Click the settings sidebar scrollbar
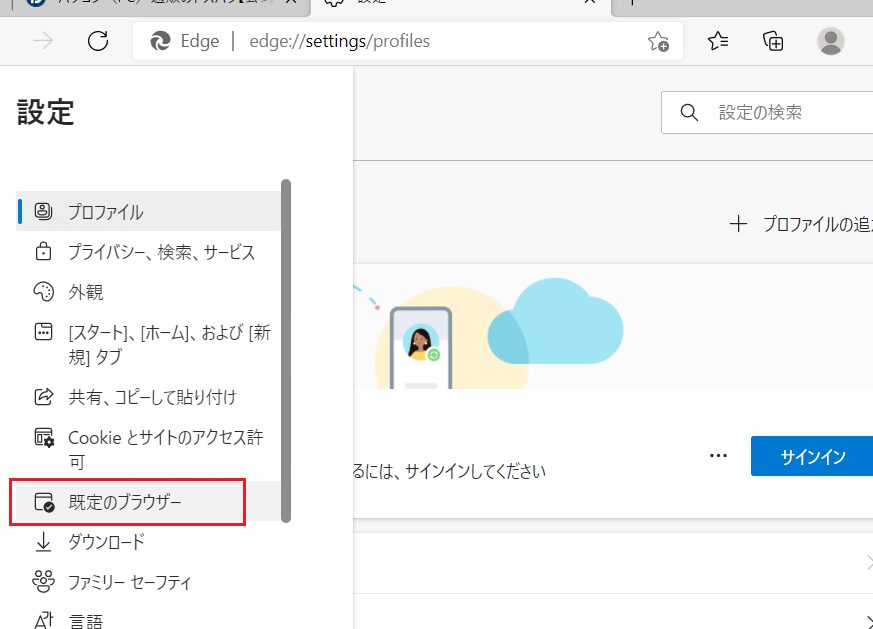 click(x=286, y=350)
